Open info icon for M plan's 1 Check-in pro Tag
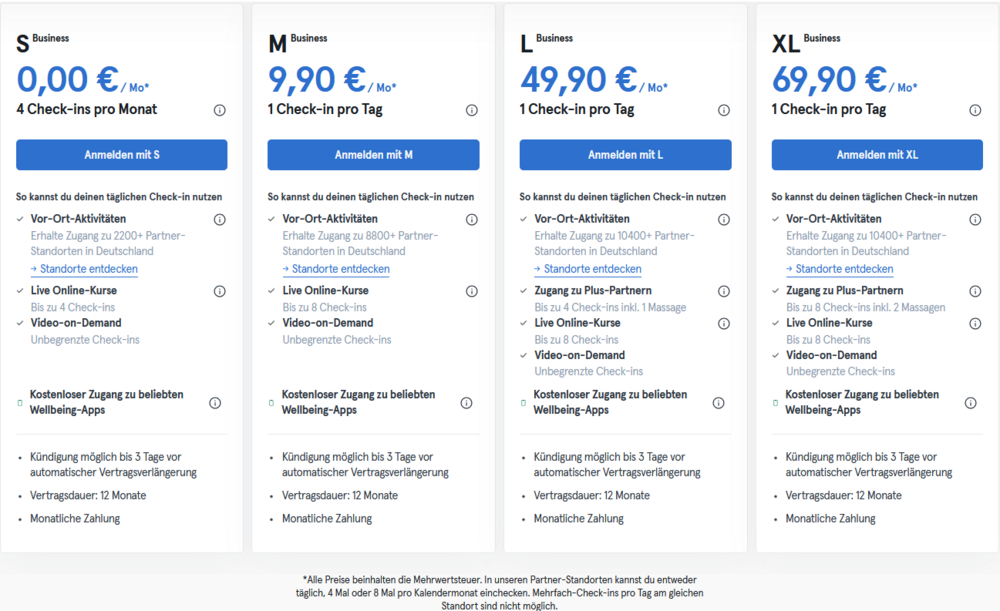The height and width of the screenshot is (611, 1000). point(471,110)
